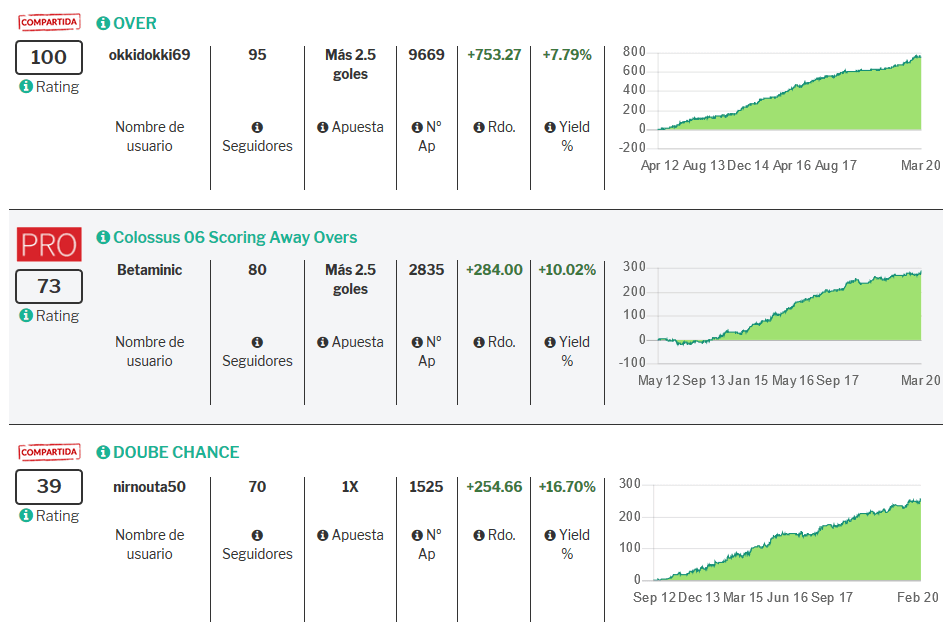Click Apuesta info icon in okkidokki69 row

point(322,128)
